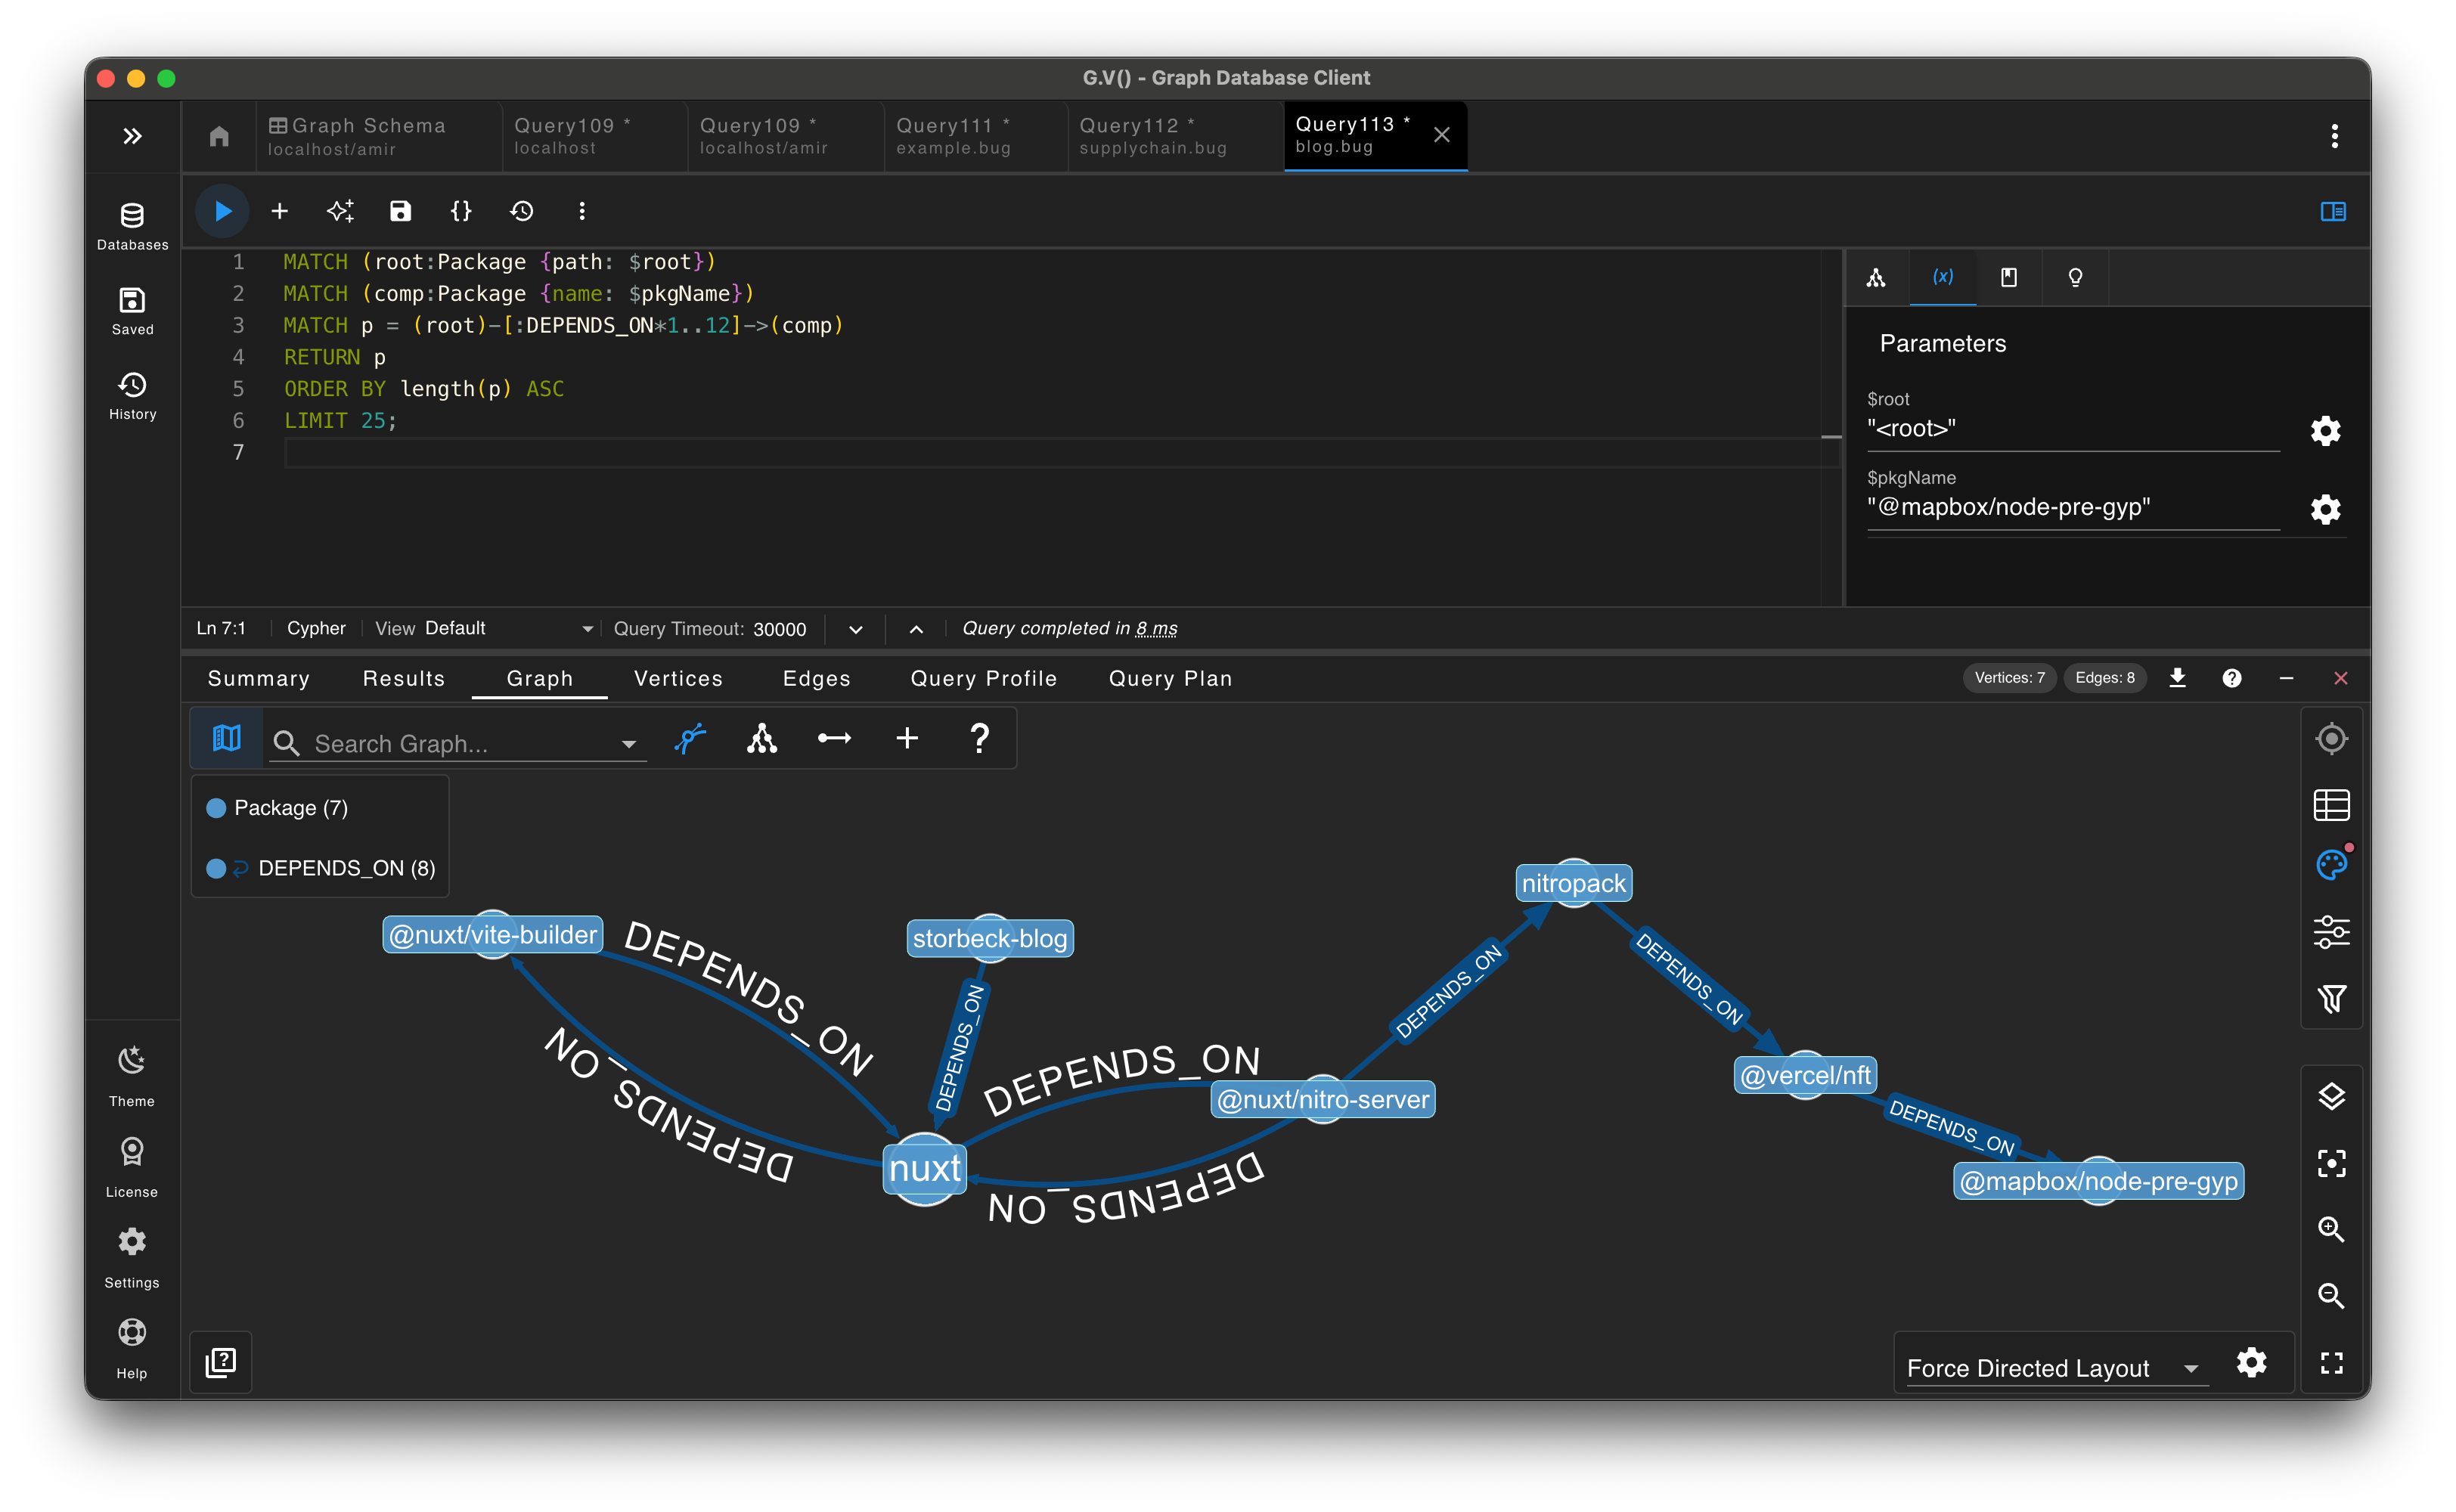Switch to the lightbulb suggestions panel

(x=2075, y=277)
